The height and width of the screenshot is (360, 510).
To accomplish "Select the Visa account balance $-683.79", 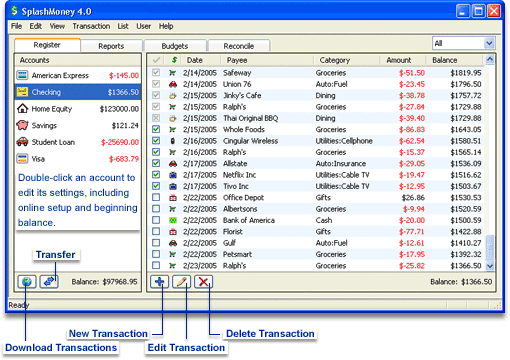I will pos(124,159).
